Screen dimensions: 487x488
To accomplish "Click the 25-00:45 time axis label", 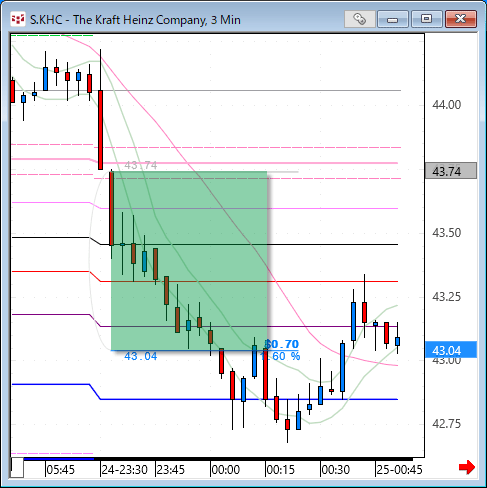I will tap(400, 470).
